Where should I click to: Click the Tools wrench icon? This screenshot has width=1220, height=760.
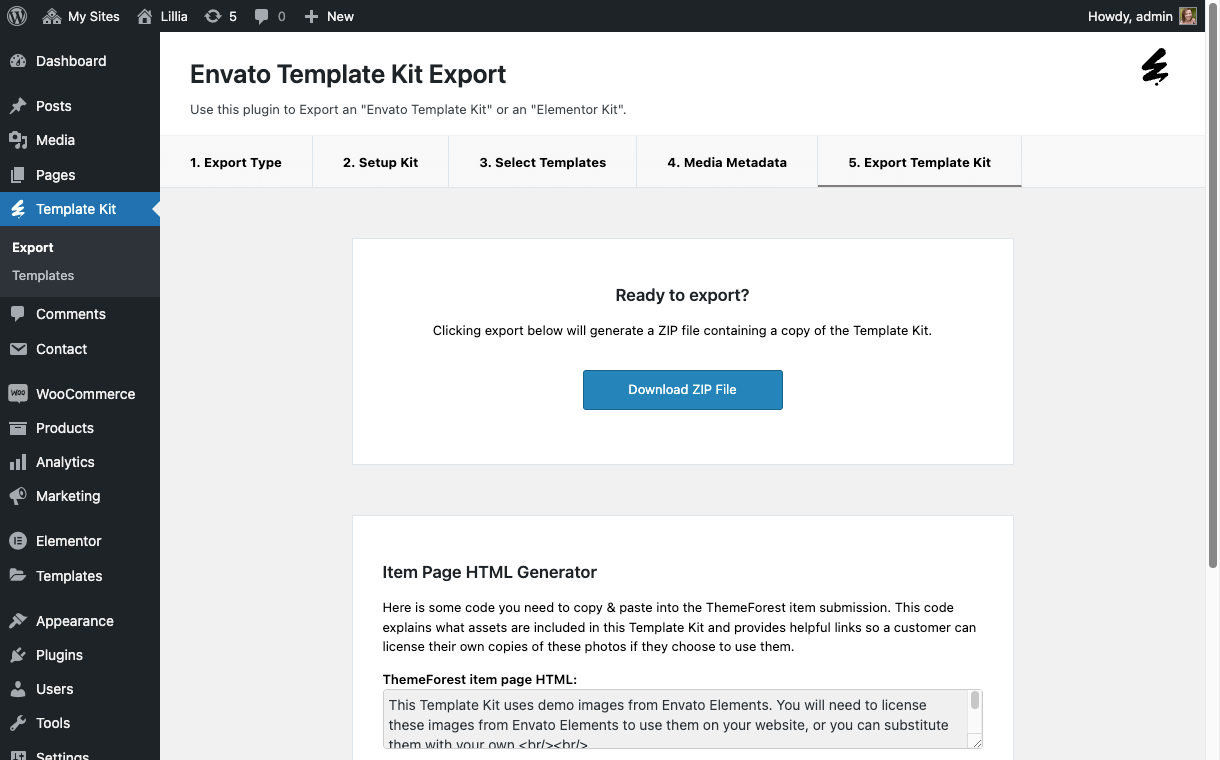(x=18, y=723)
